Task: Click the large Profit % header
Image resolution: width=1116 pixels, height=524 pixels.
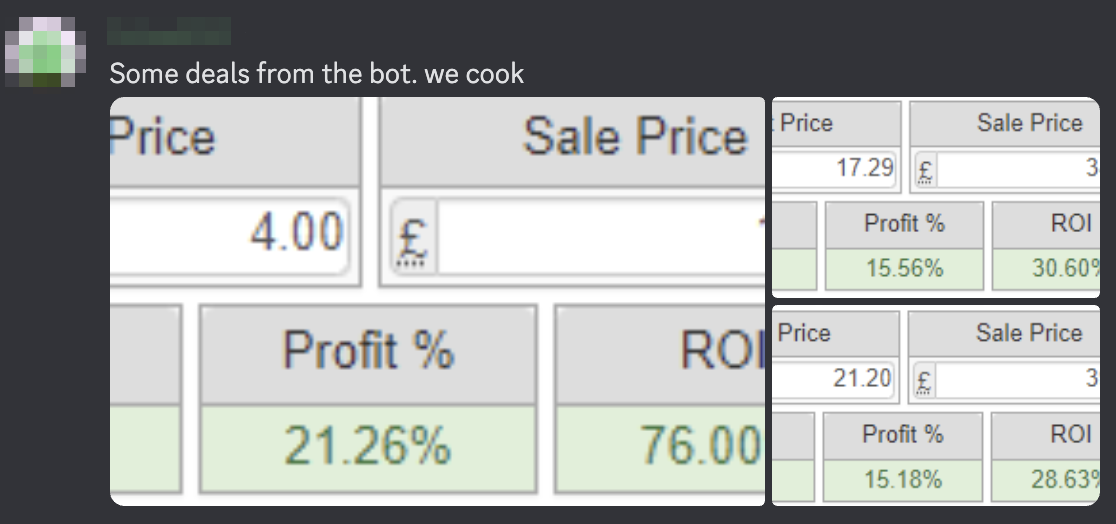Action: click(x=368, y=354)
